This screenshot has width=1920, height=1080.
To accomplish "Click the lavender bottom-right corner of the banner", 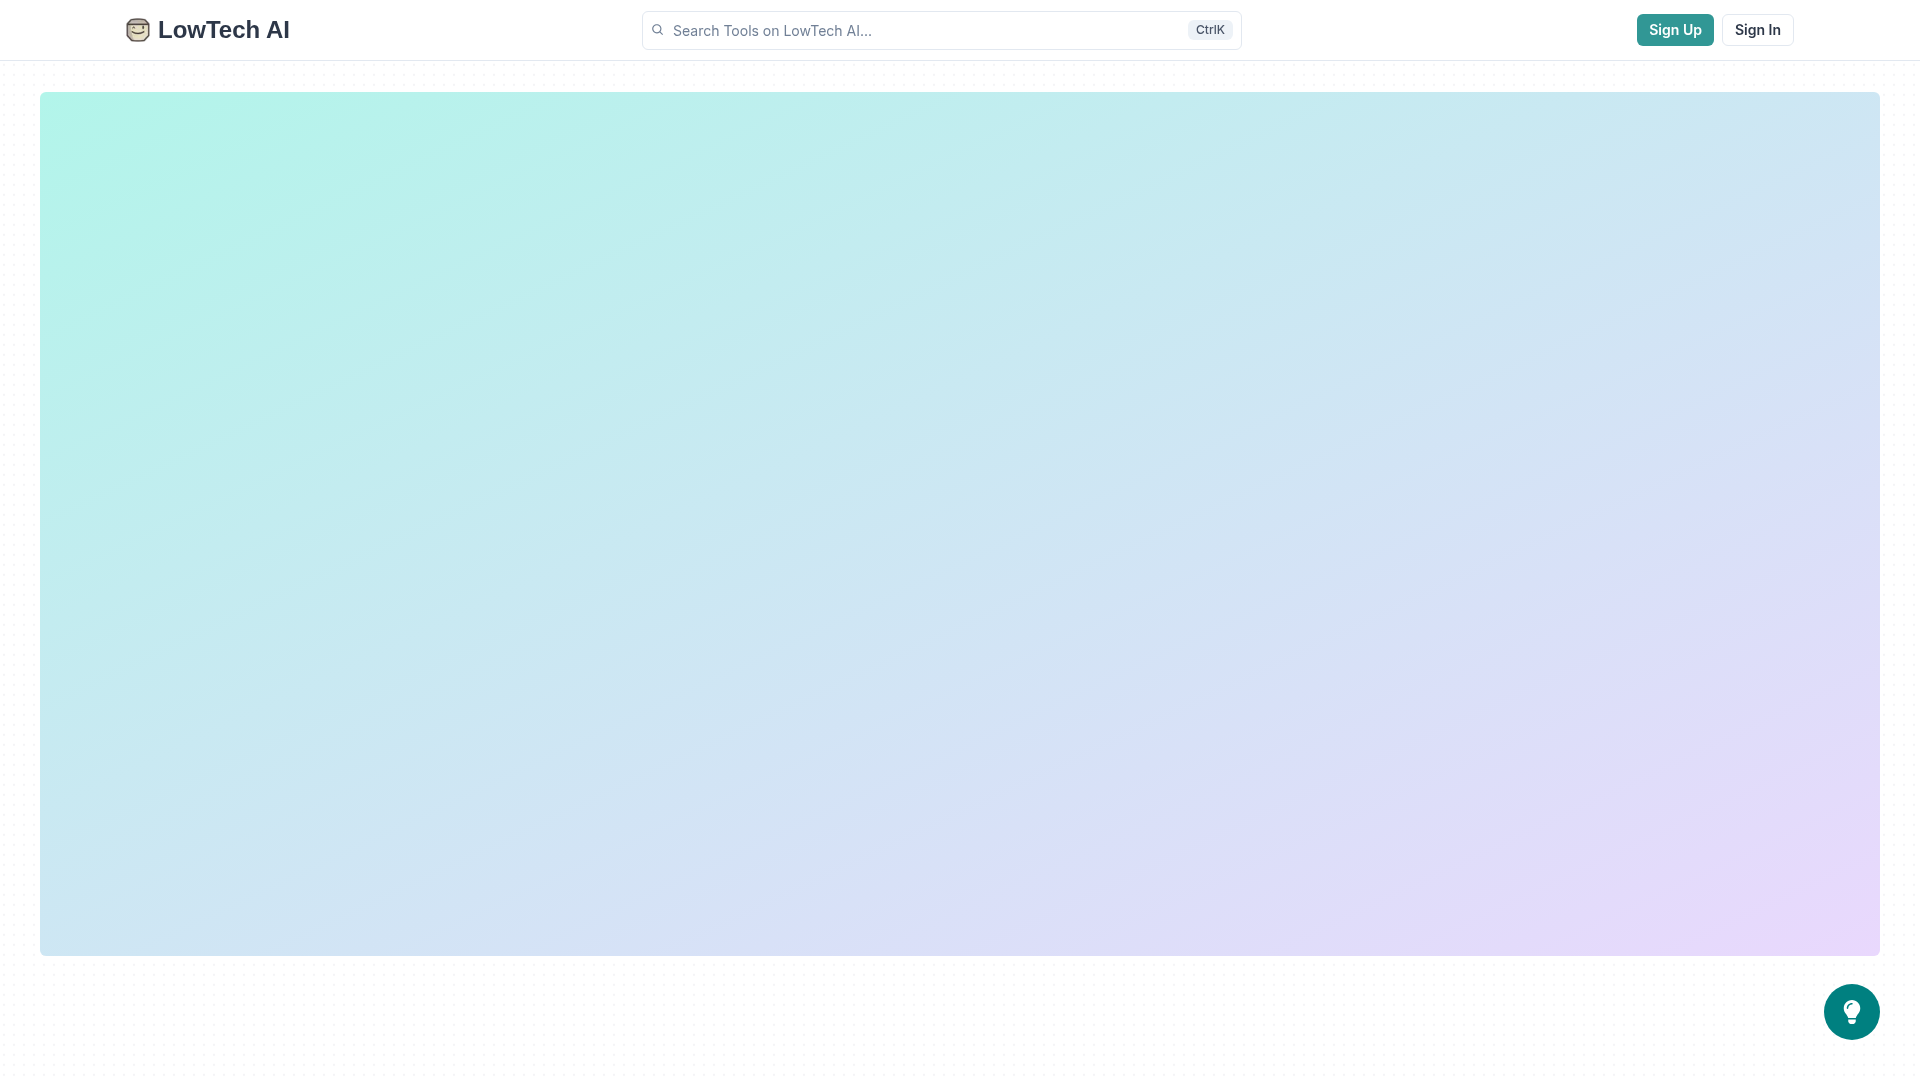I will point(1850,928).
